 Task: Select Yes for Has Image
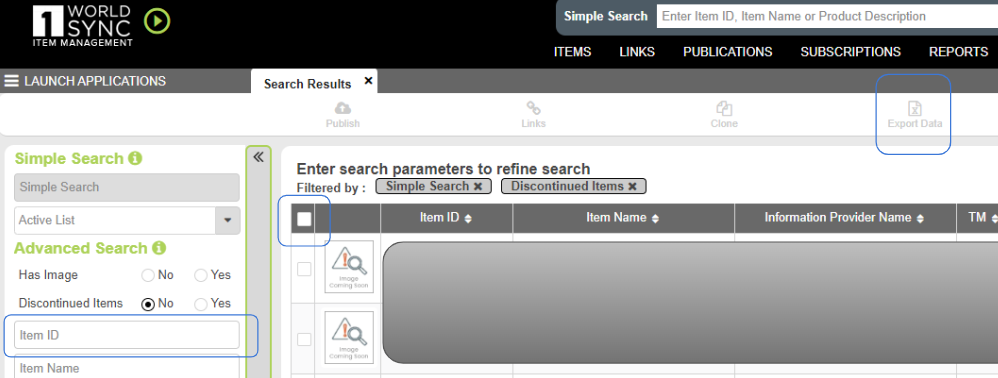click(x=200, y=276)
